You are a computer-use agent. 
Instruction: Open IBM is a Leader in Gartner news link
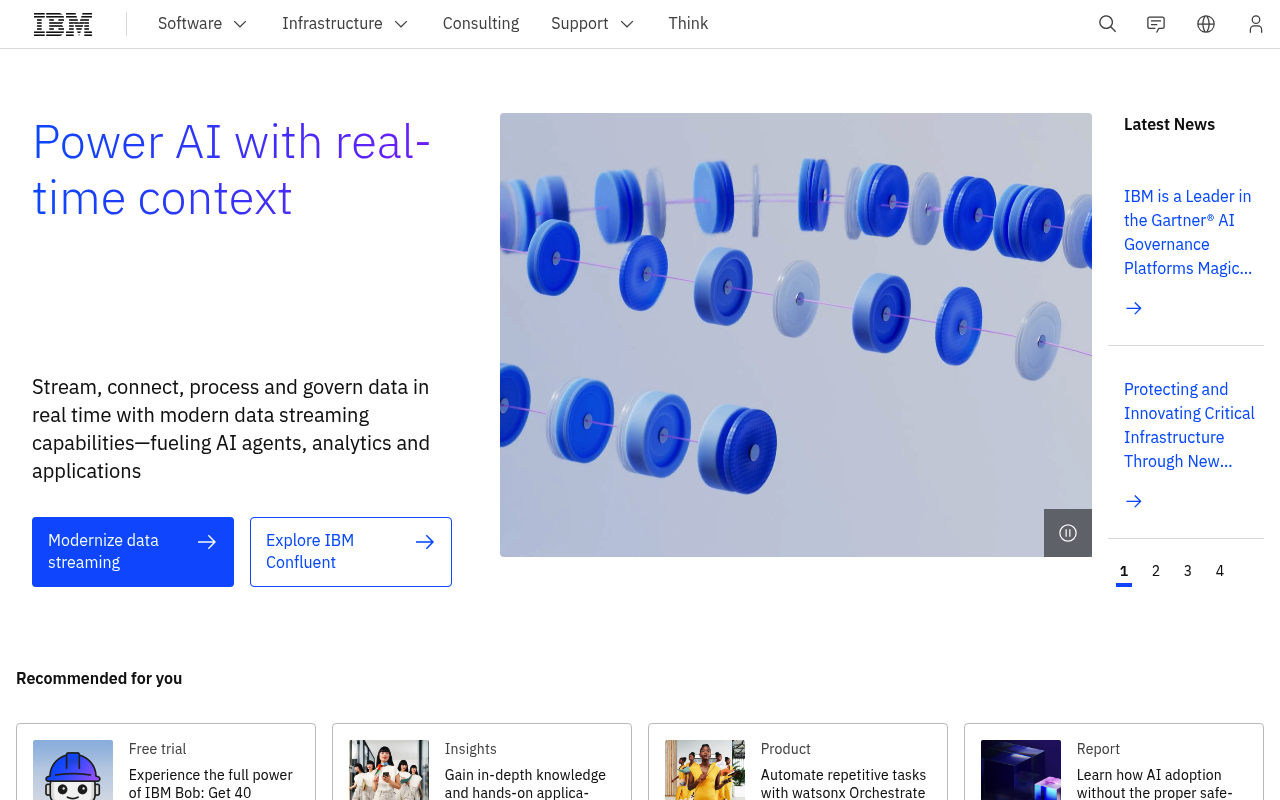click(1187, 232)
